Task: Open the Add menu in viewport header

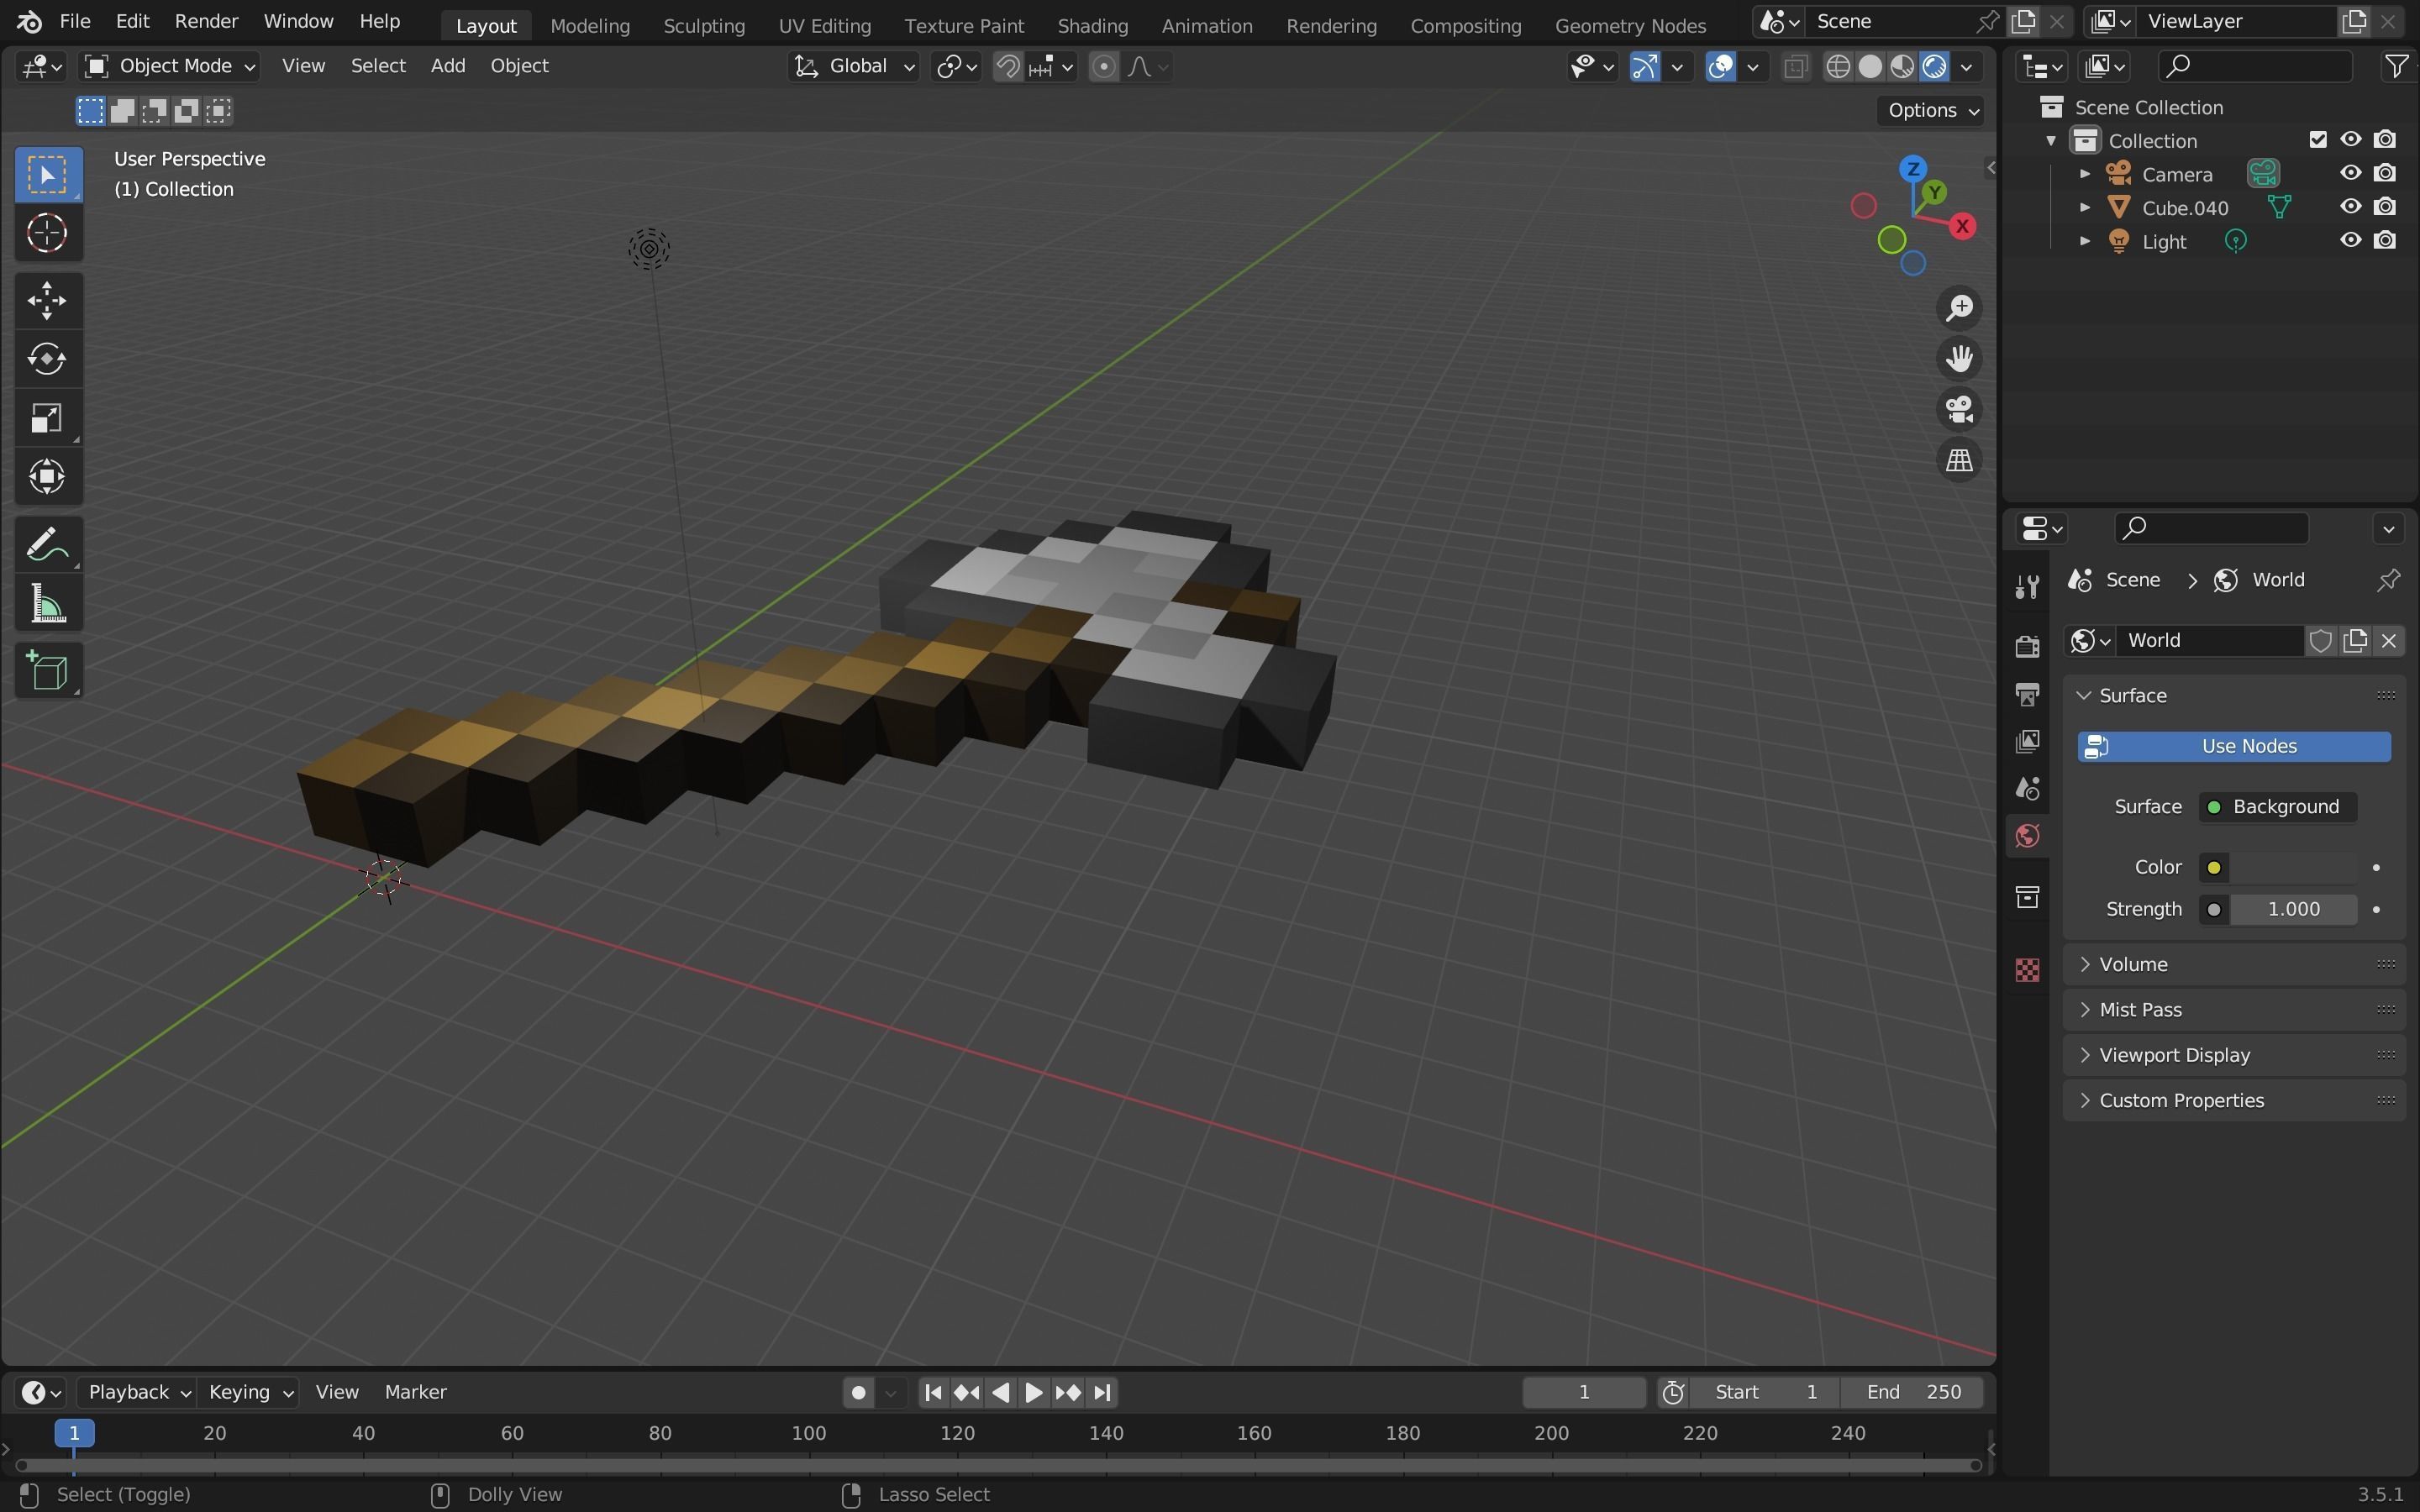Action: [447, 66]
